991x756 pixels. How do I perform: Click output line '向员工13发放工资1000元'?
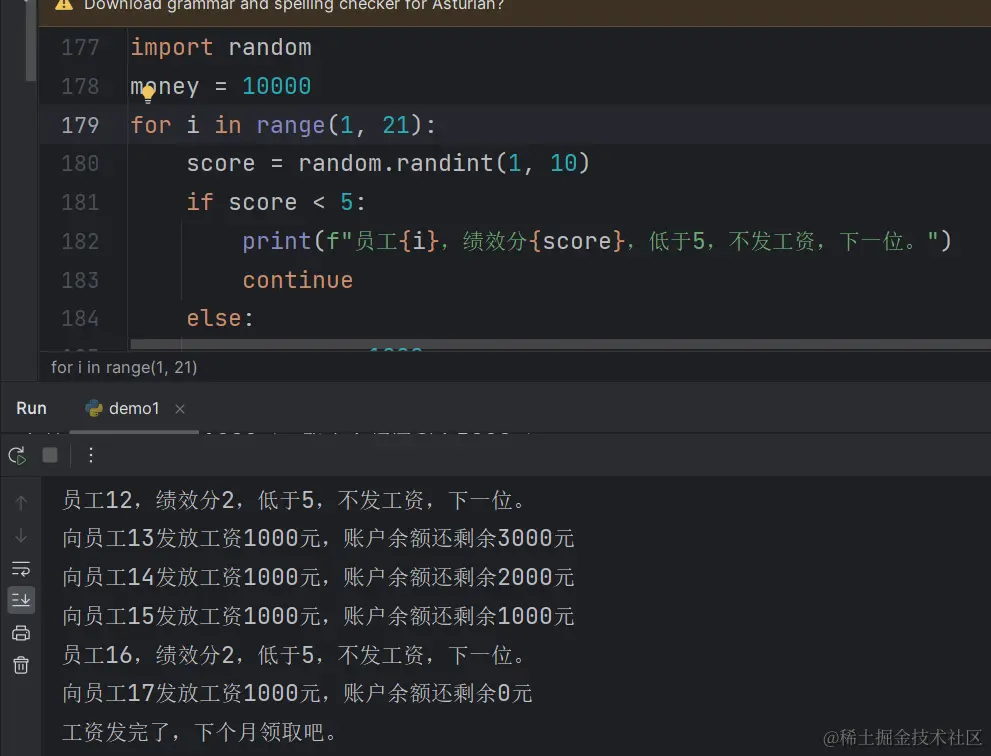(318, 539)
